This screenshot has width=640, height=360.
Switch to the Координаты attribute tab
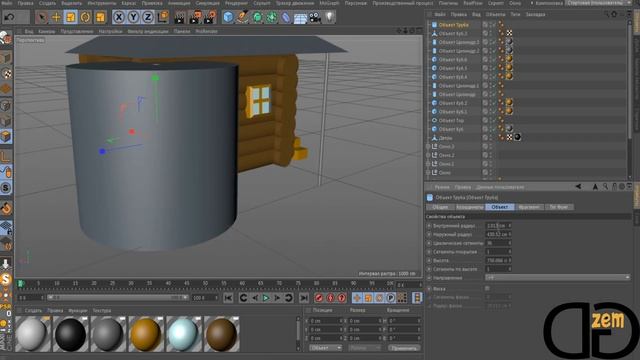(469, 207)
